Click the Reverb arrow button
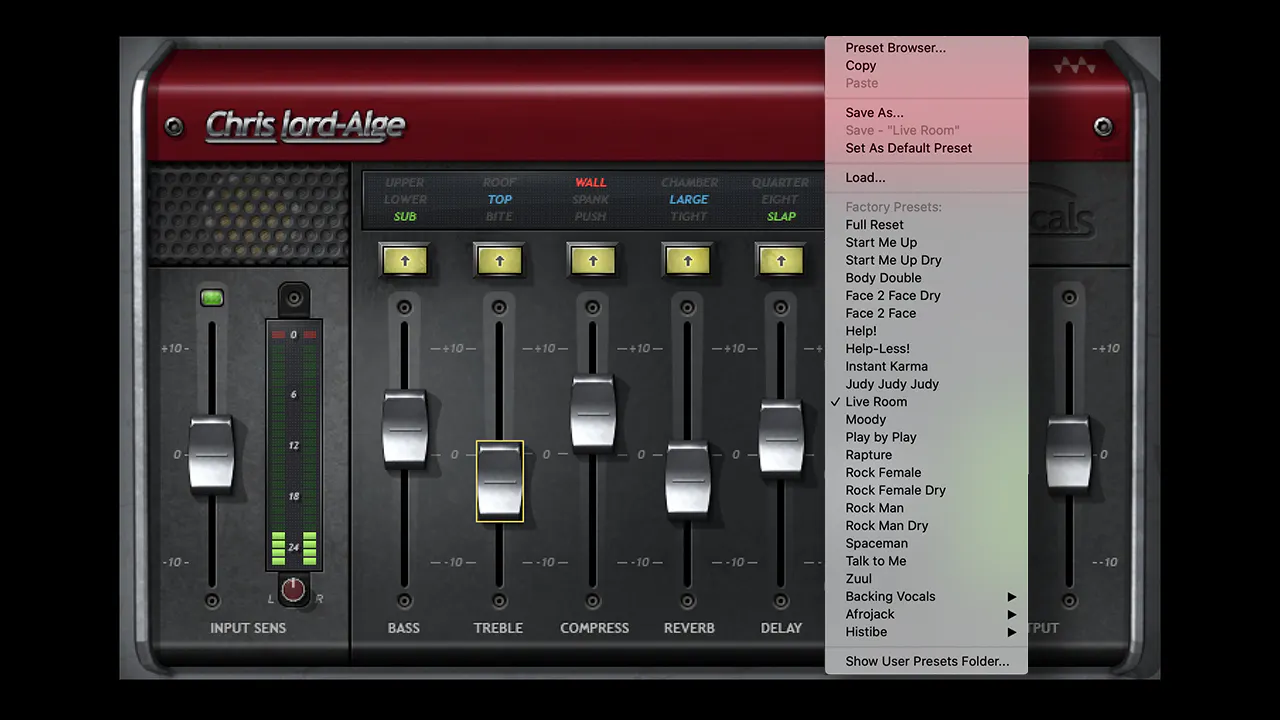The image size is (1280, 720). click(687, 261)
